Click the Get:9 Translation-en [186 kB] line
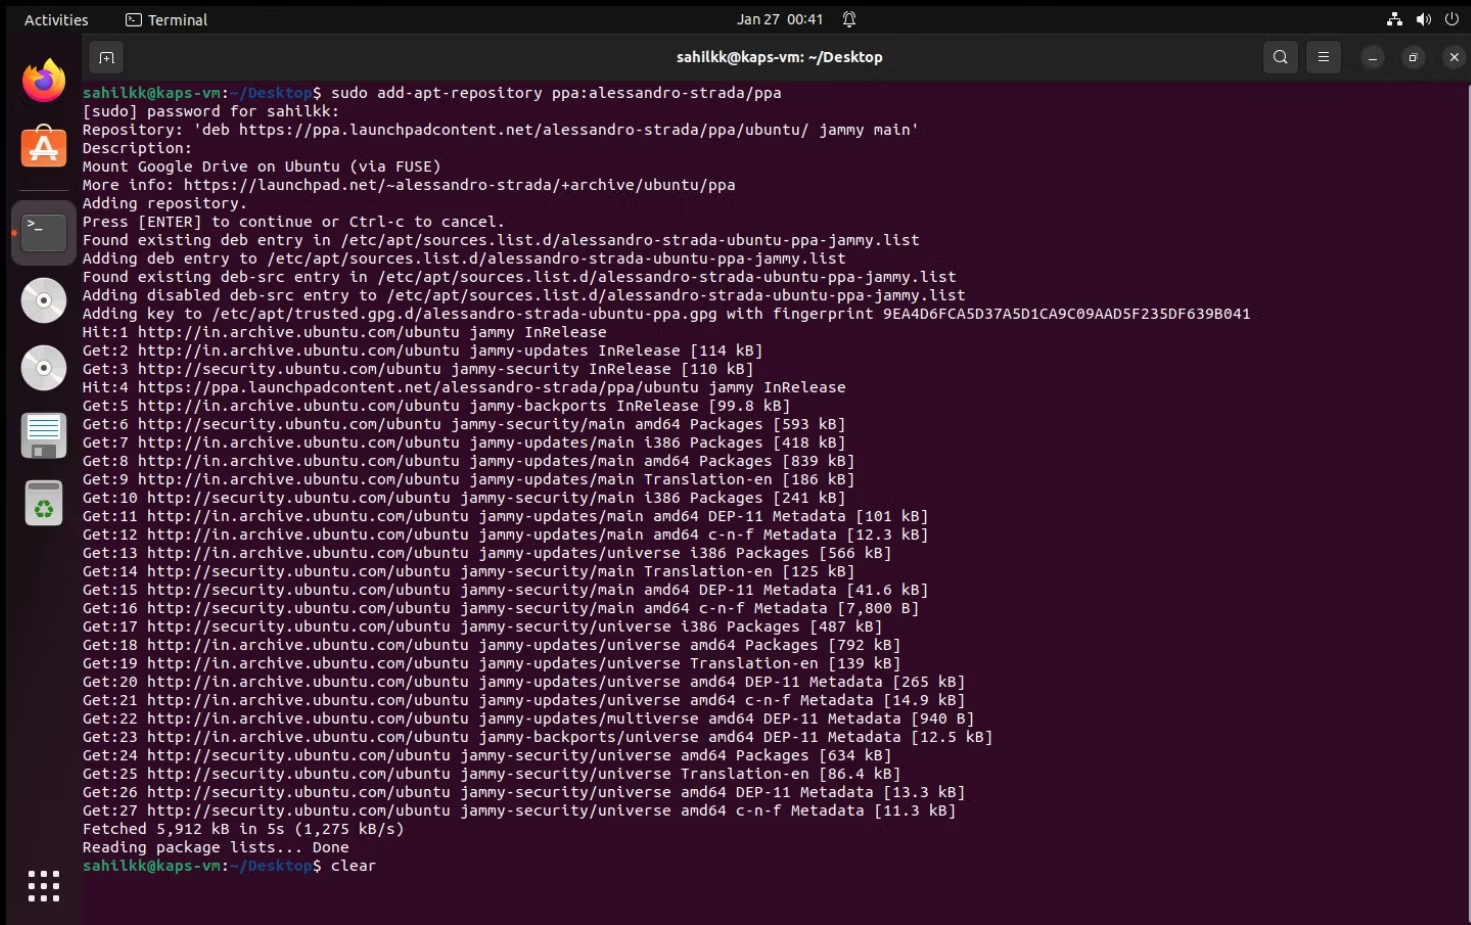 [x=468, y=479]
